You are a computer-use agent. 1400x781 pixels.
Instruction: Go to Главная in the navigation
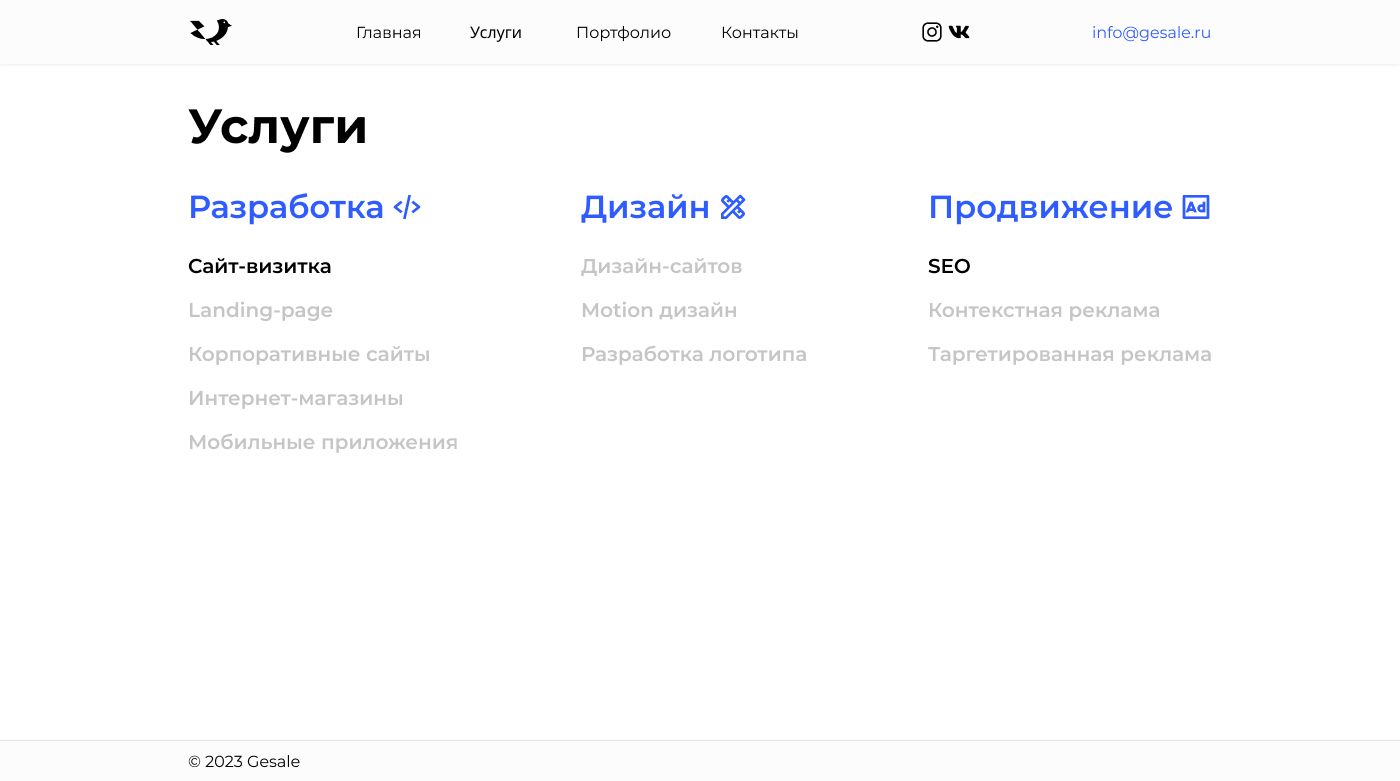pos(388,33)
